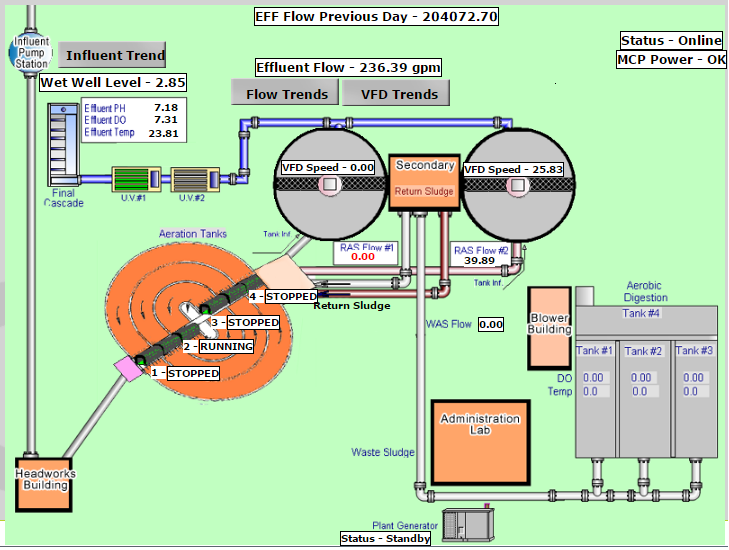Select the Administration Lab building
729x550 pixels.
click(x=481, y=443)
